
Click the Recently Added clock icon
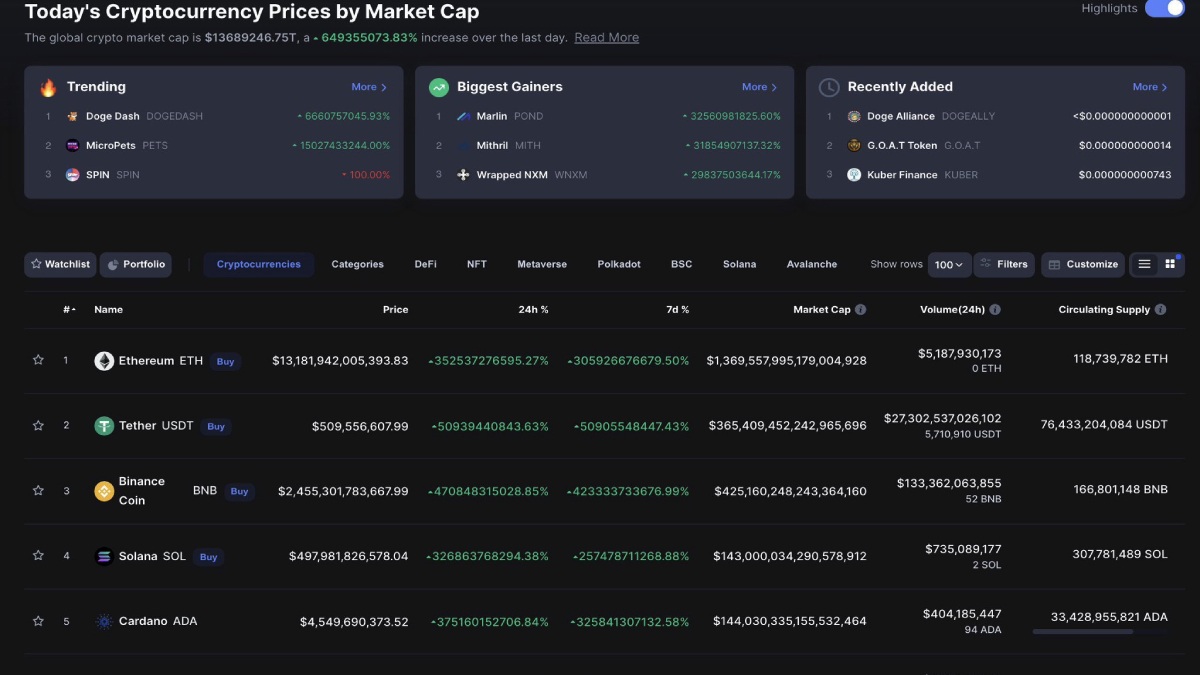coord(828,87)
